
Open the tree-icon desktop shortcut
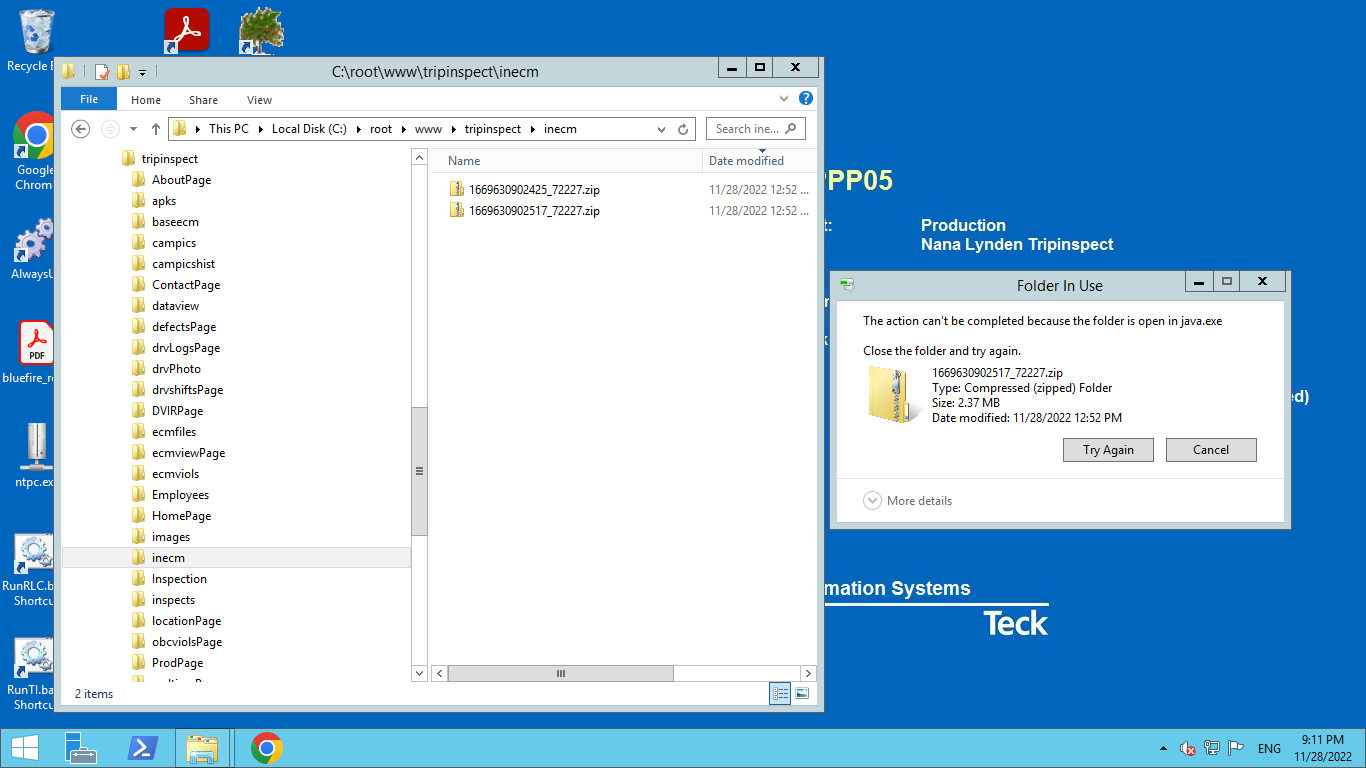pyautogui.click(x=261, y=31)
